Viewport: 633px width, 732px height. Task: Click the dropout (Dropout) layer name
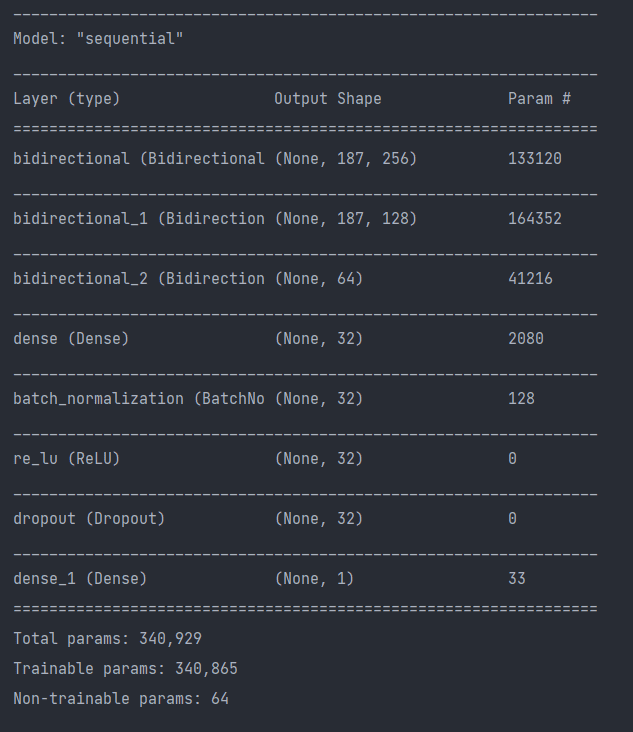tap(89, 519)
